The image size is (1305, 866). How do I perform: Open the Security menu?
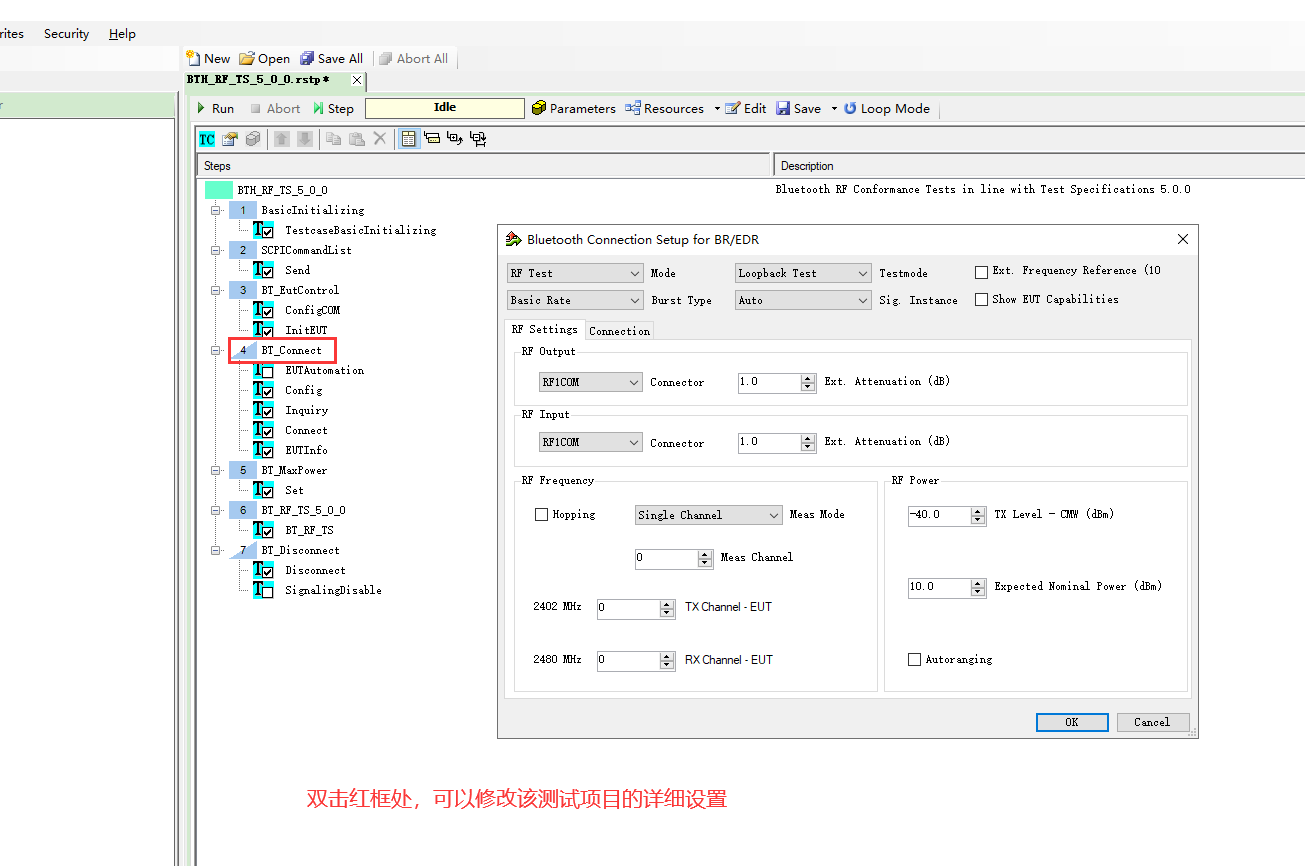coord(66,34)
